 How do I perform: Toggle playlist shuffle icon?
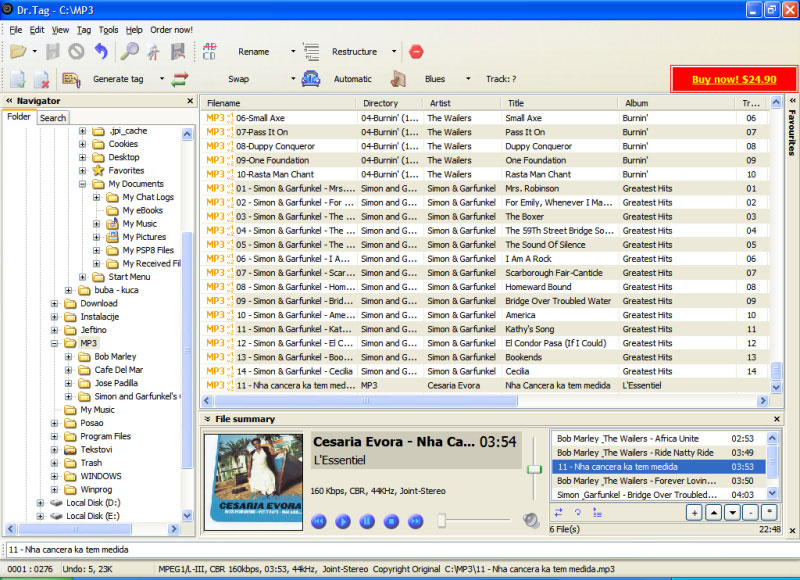[x=559, y=512]
